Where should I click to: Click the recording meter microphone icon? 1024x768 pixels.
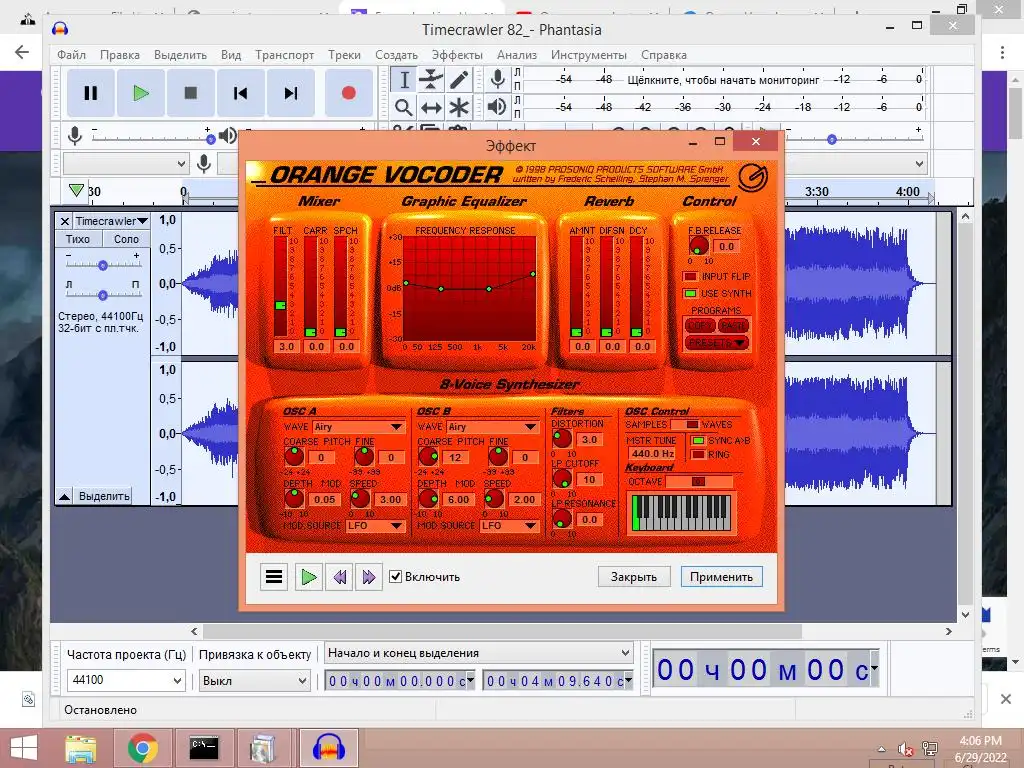pos(498,79)
